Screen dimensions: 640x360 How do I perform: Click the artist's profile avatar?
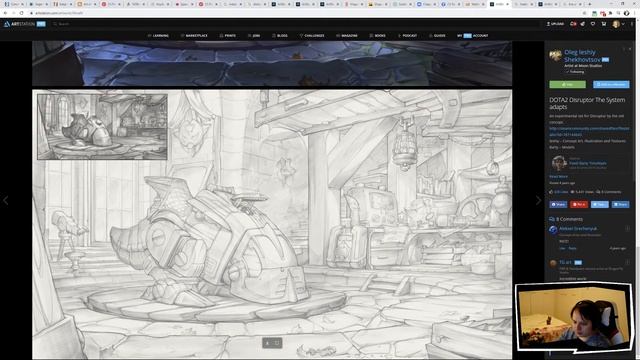(x=555, y=56)
